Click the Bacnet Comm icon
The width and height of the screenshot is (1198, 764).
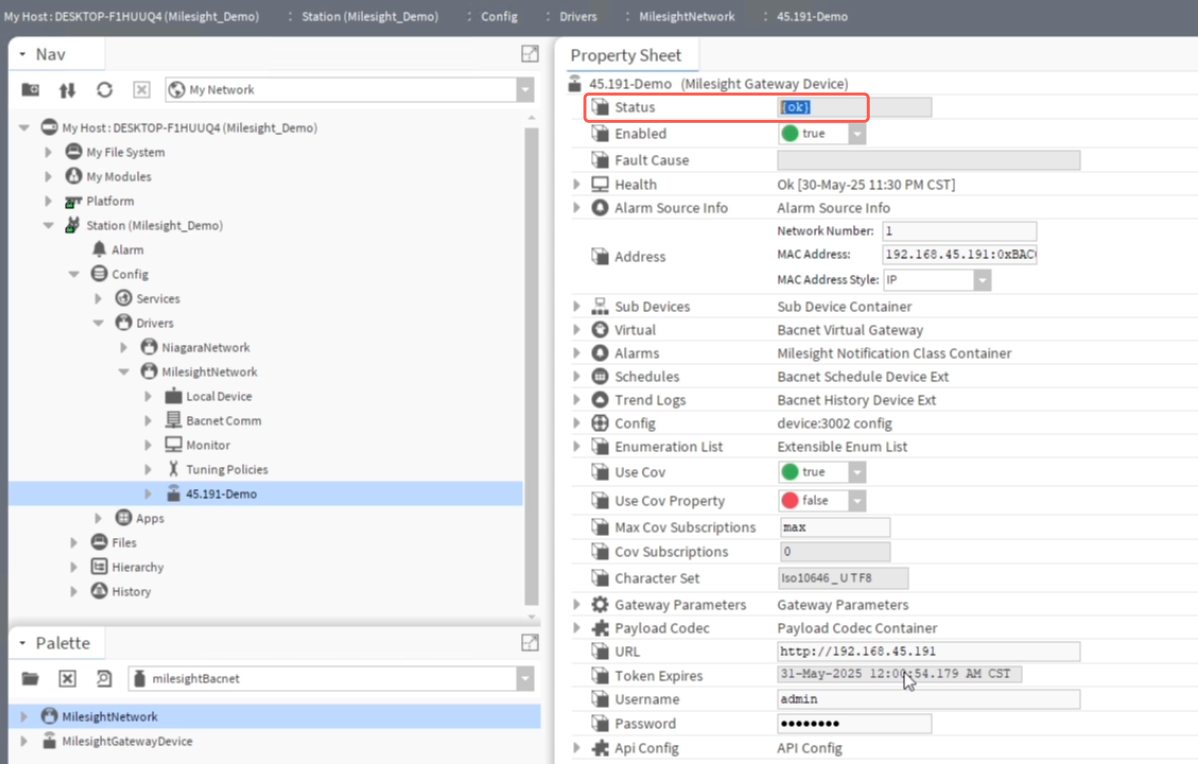[x=173, y=420]
